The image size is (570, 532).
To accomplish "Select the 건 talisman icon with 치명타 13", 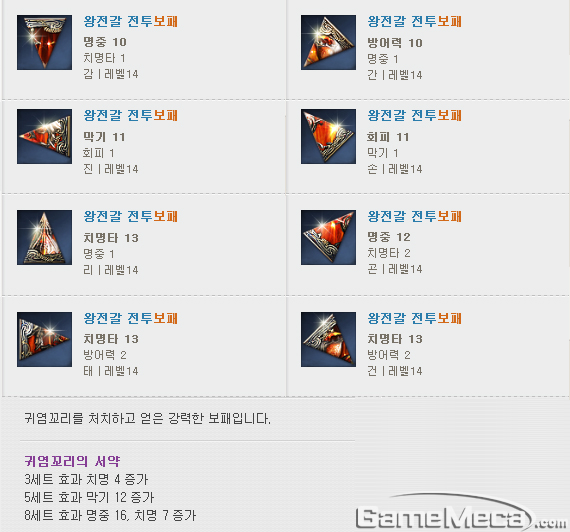I will pos(328,339).
